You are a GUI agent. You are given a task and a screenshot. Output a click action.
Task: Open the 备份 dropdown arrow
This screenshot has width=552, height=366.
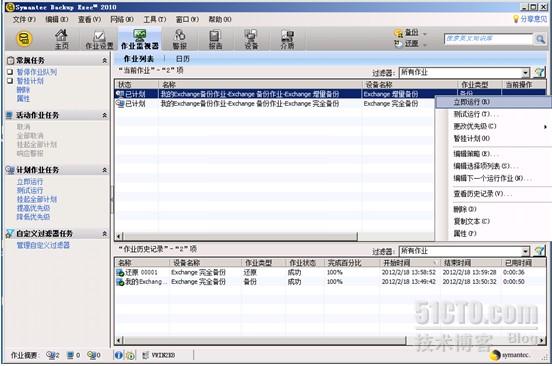coord(424,34)
